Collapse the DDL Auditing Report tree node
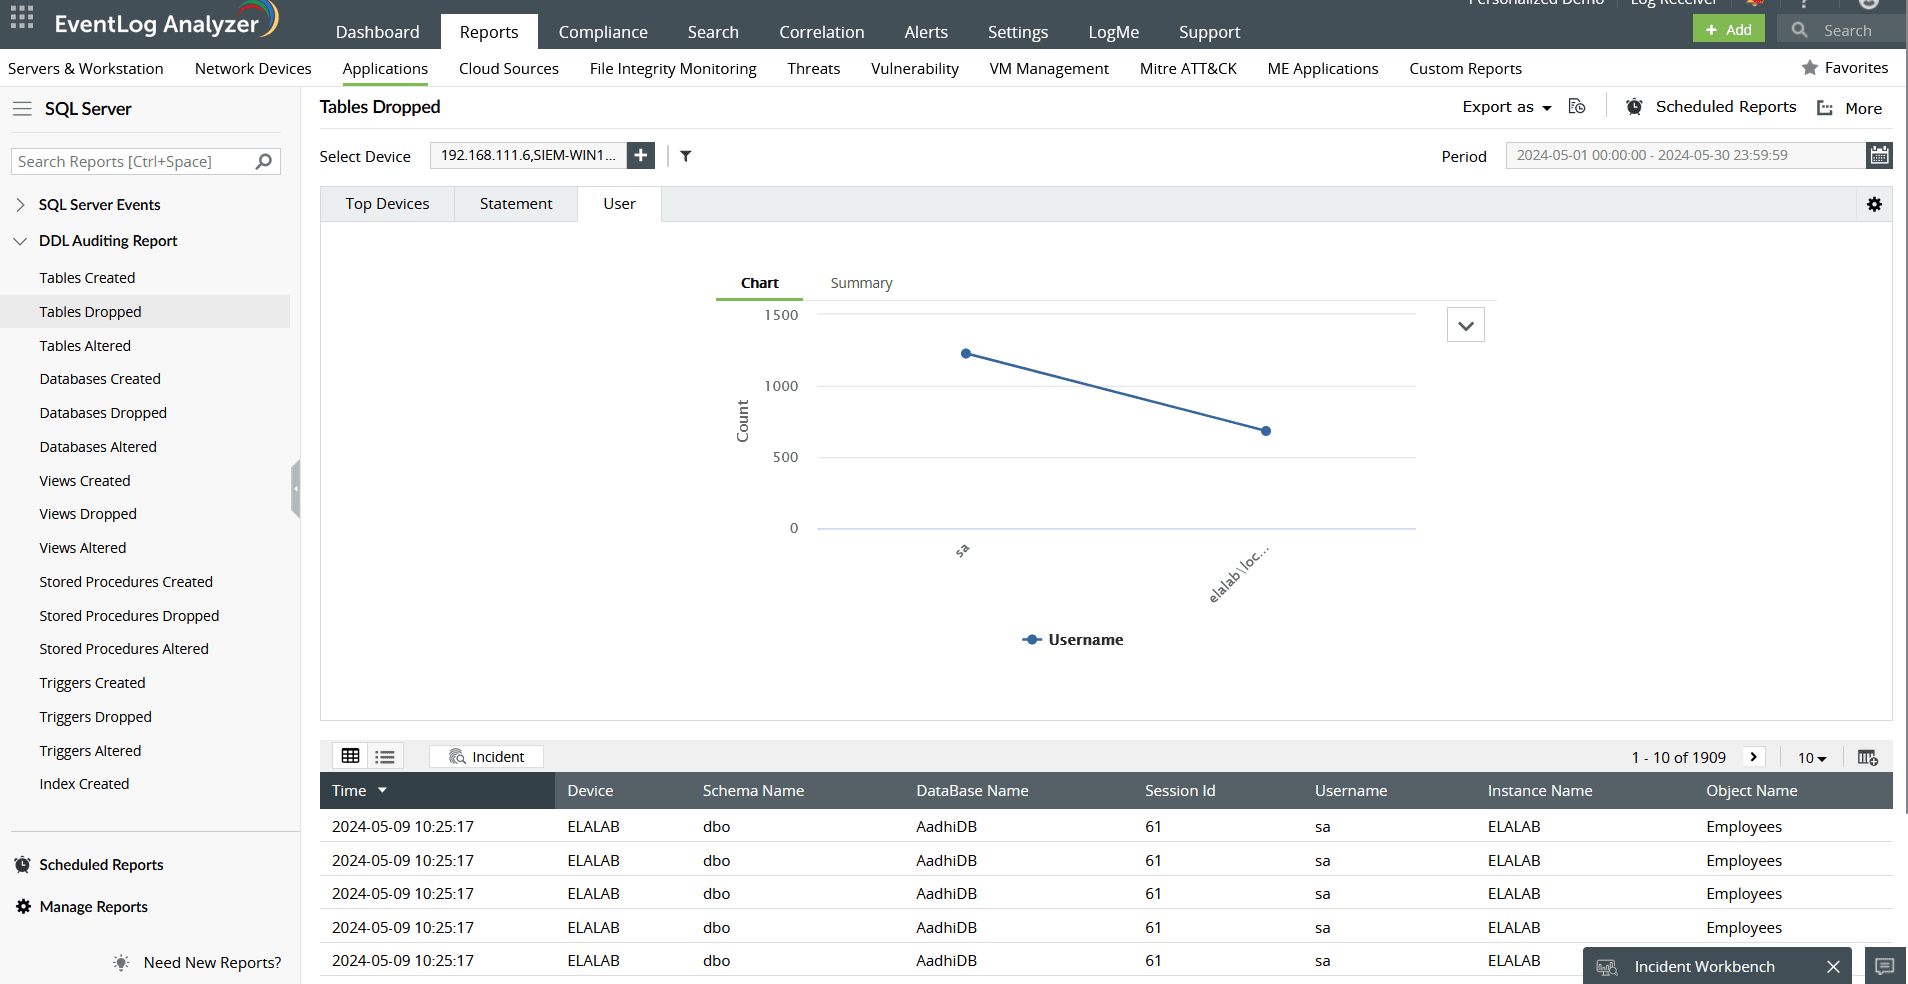 (20, 241)
